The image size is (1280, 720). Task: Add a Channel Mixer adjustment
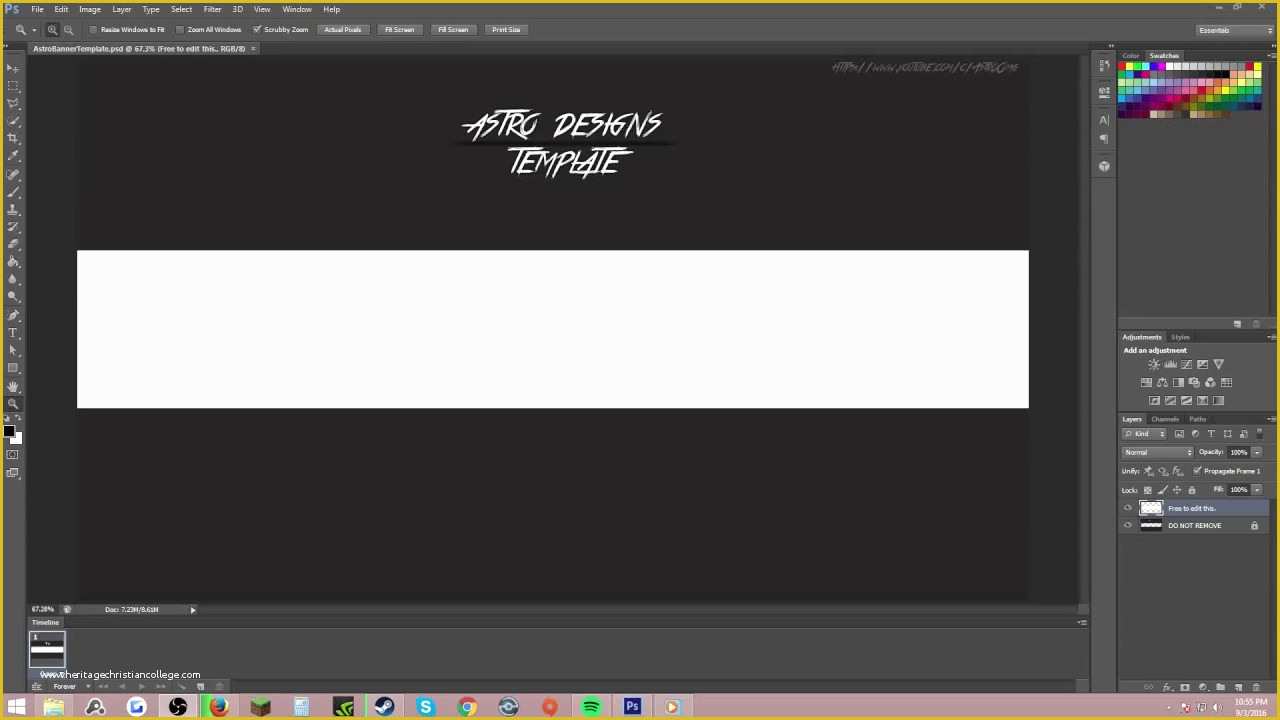(1210, 382)
